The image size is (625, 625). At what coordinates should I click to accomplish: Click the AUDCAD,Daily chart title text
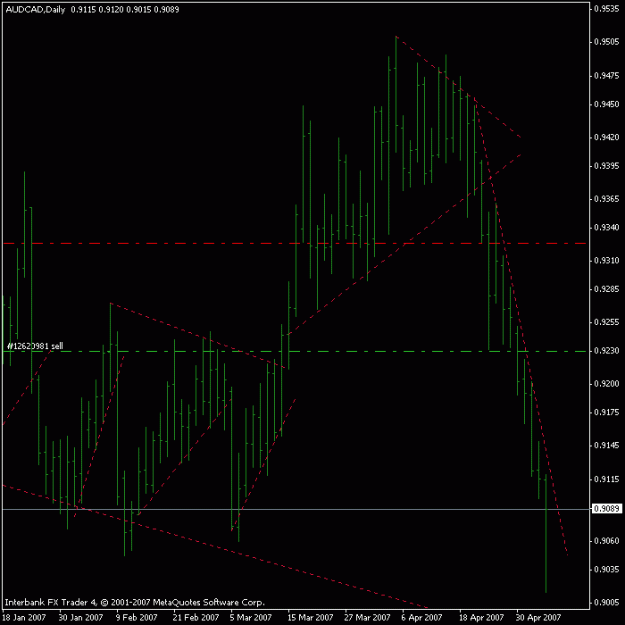point(35,10)
